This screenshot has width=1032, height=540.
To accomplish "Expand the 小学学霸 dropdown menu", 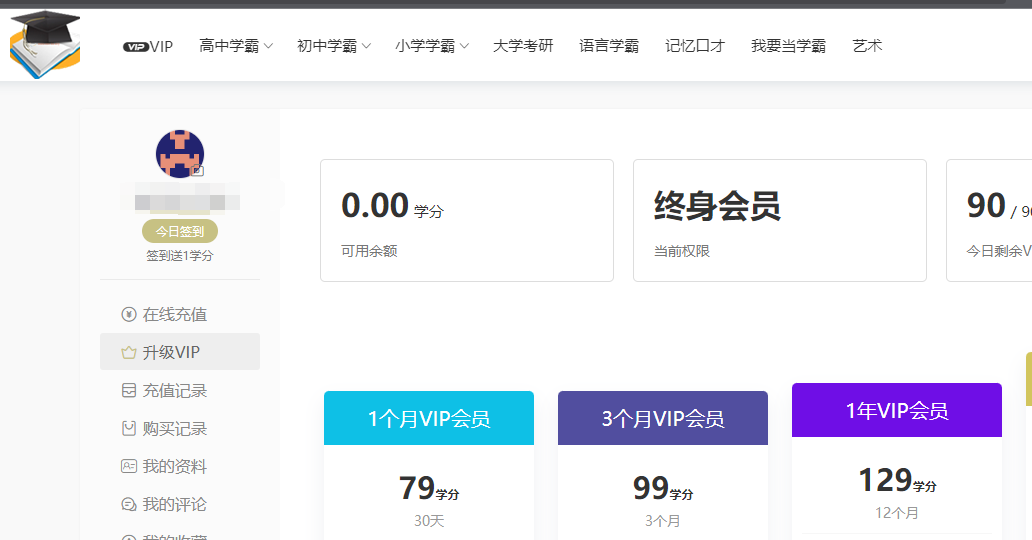I will pyautogui.click(x=432, y=46).
